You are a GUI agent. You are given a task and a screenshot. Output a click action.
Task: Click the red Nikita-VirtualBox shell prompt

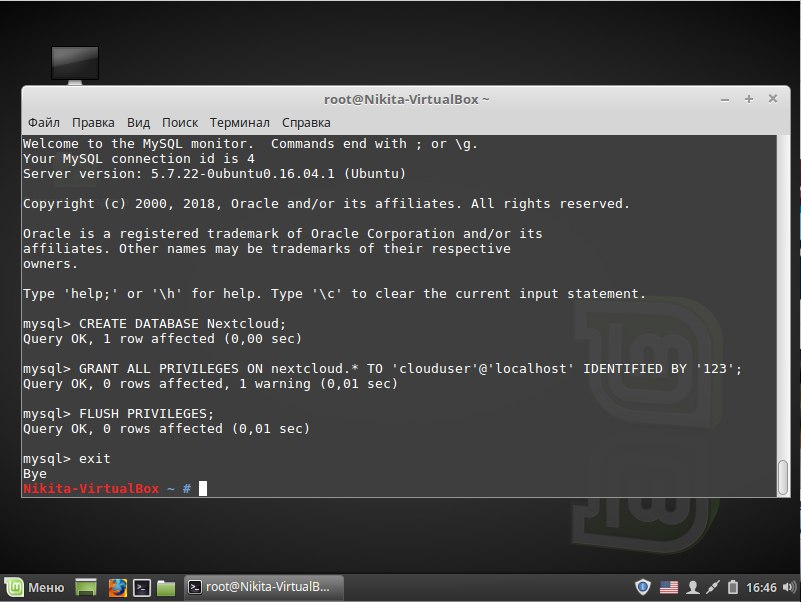coord(91,489)
